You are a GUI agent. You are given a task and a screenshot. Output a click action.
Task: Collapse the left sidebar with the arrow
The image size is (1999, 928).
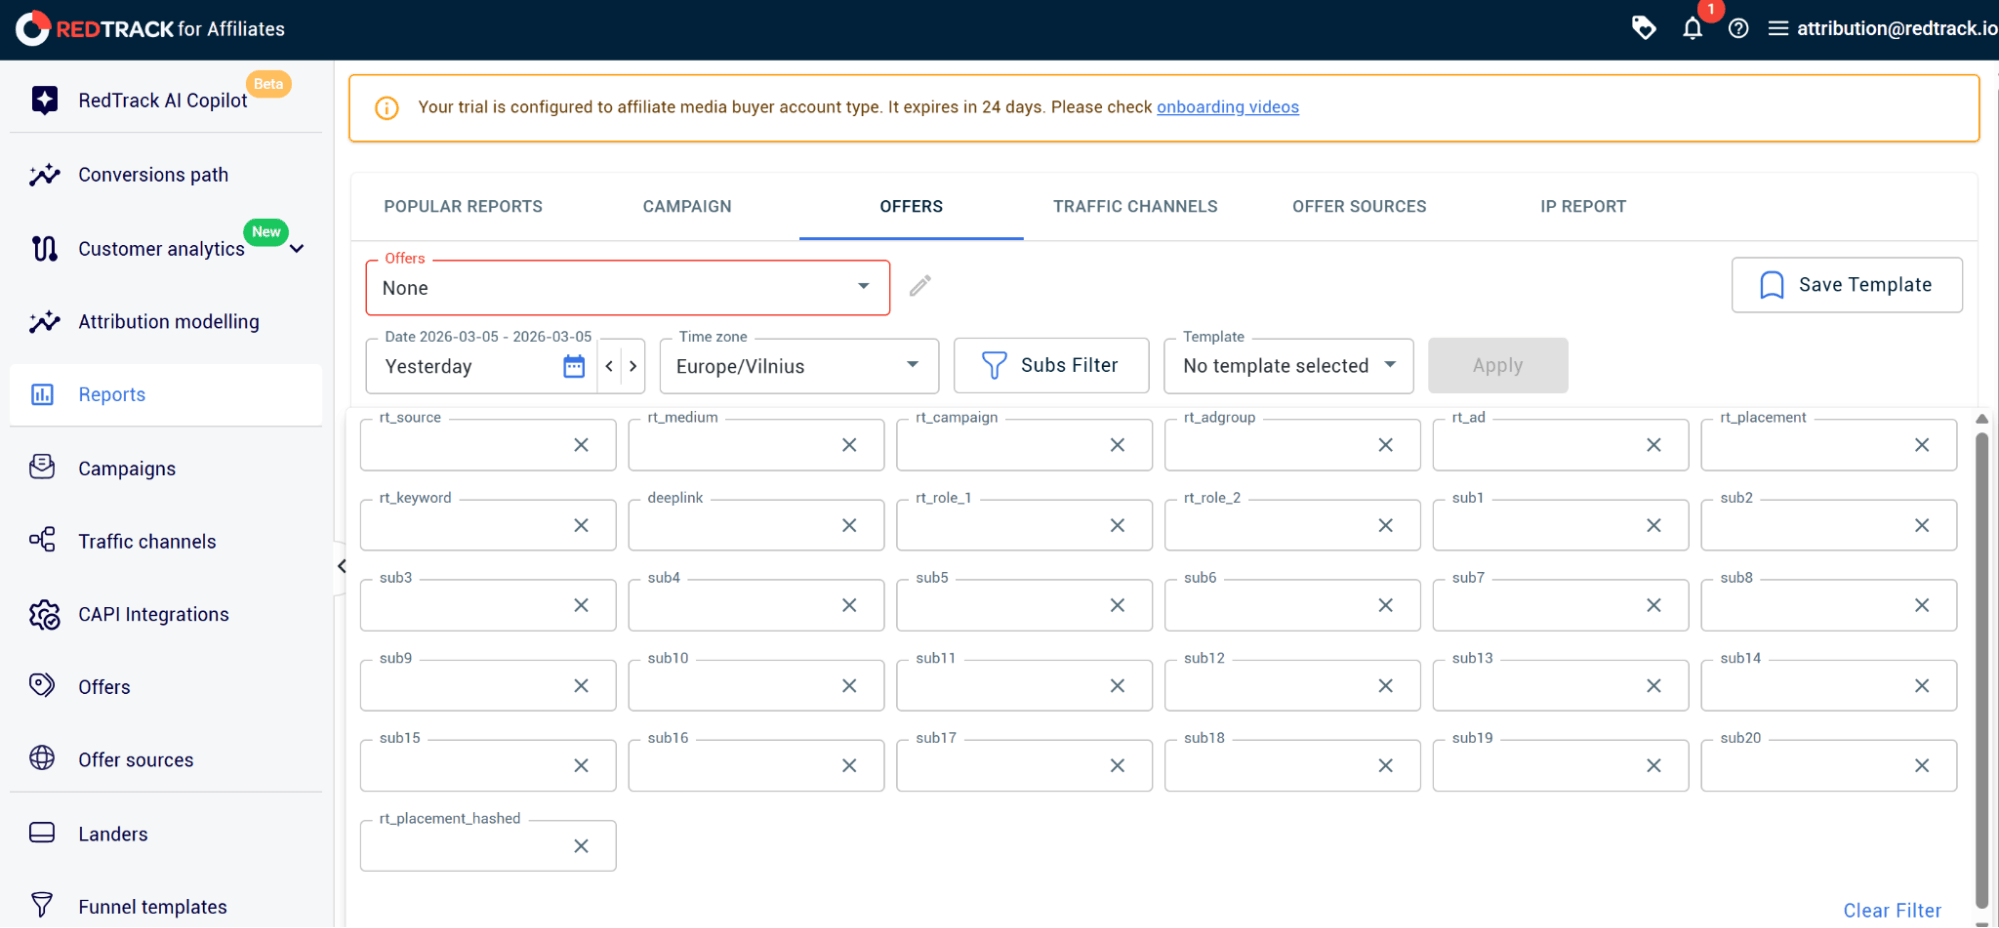coord(341,566)
